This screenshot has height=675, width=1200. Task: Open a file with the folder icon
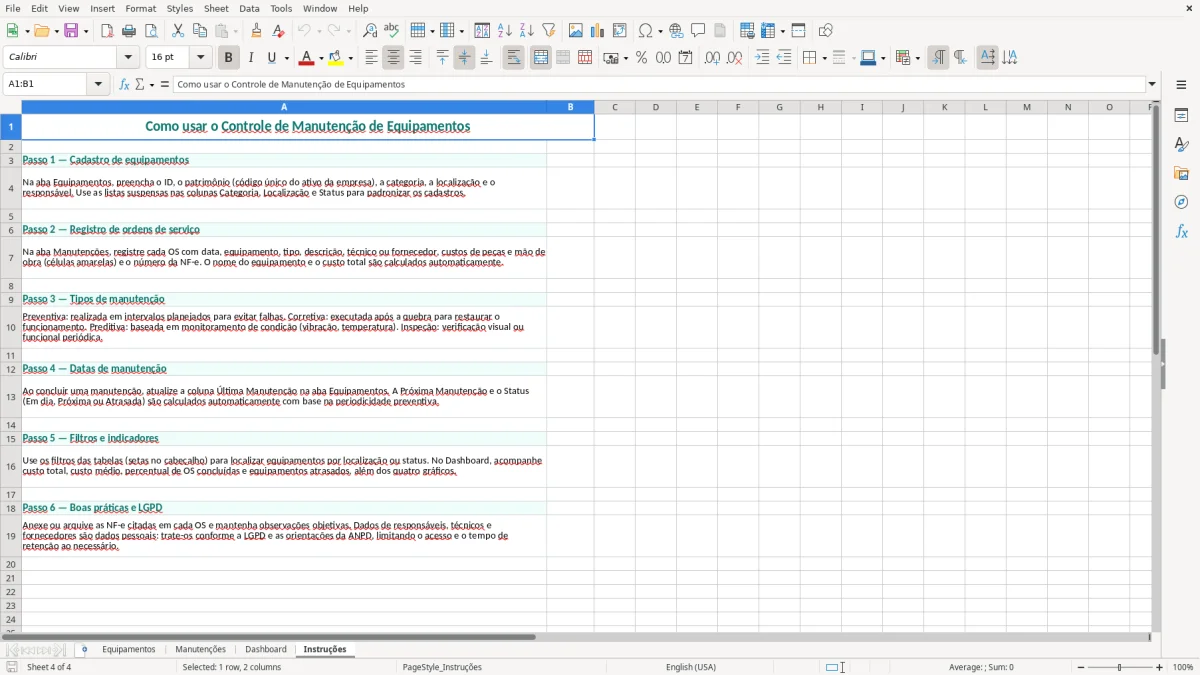(x=40, y=31)
